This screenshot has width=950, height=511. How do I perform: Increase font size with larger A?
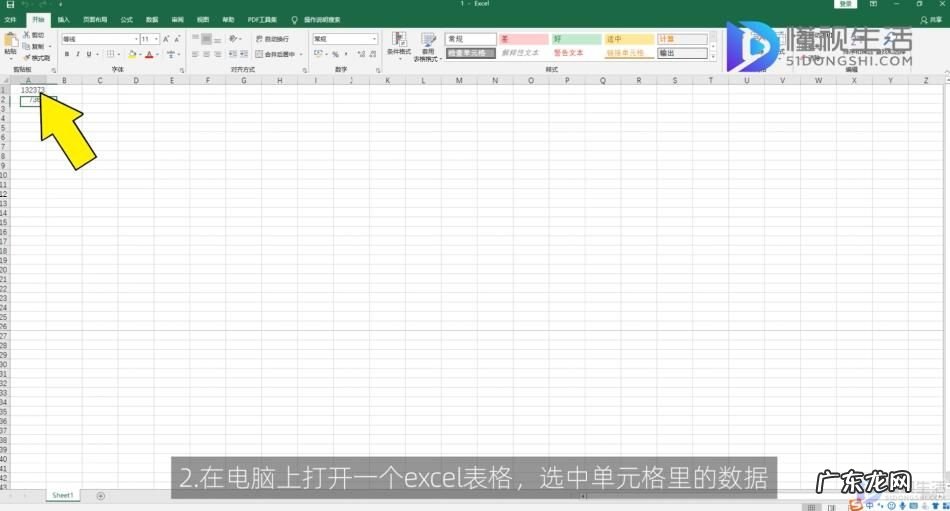click(x=166, y=39)
